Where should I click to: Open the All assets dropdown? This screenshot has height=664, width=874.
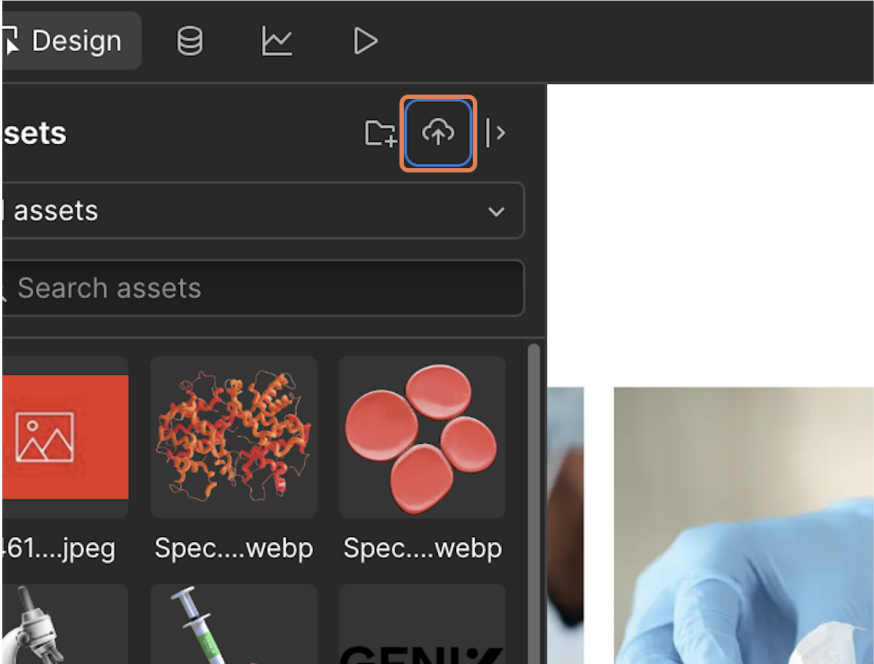tap(262, 211)
